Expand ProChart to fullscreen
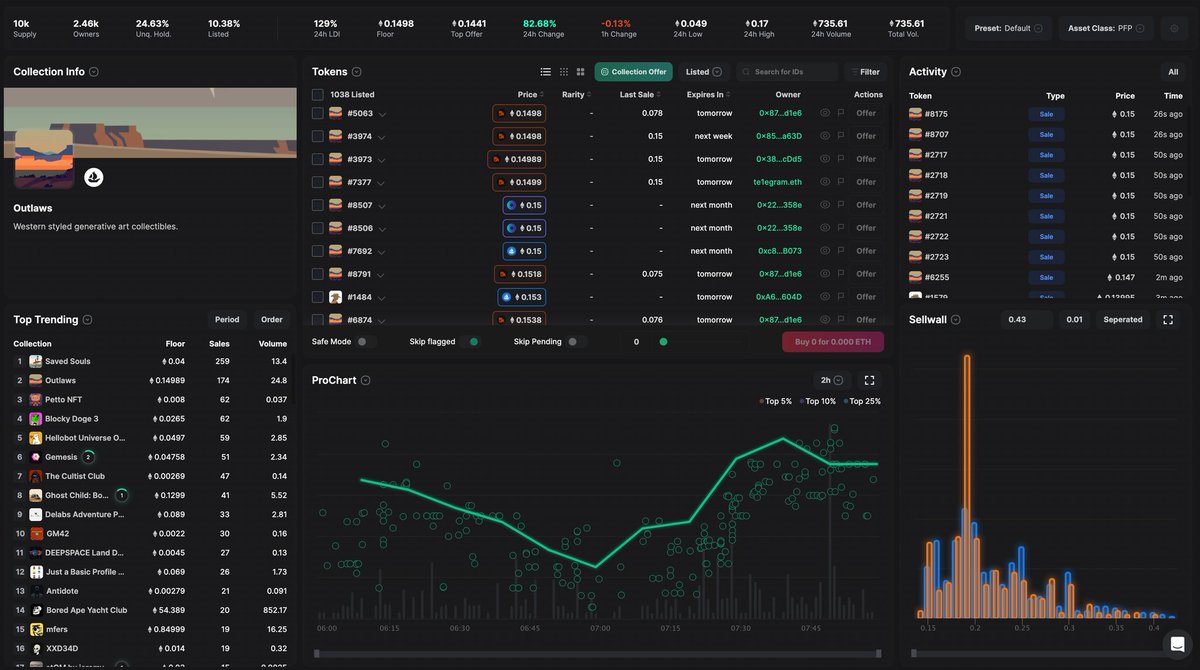 869,380
